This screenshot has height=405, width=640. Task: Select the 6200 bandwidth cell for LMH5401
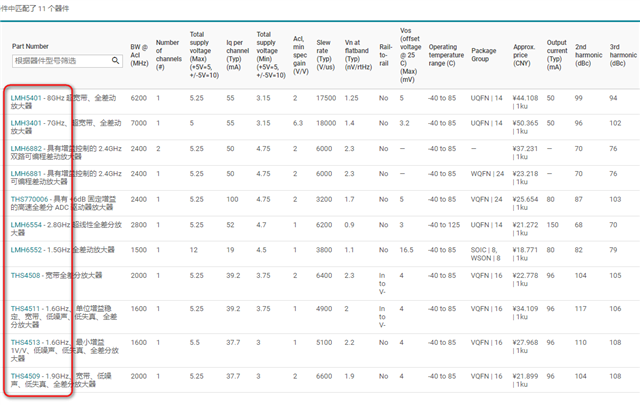pyautogui.click(x=139, y=98)
